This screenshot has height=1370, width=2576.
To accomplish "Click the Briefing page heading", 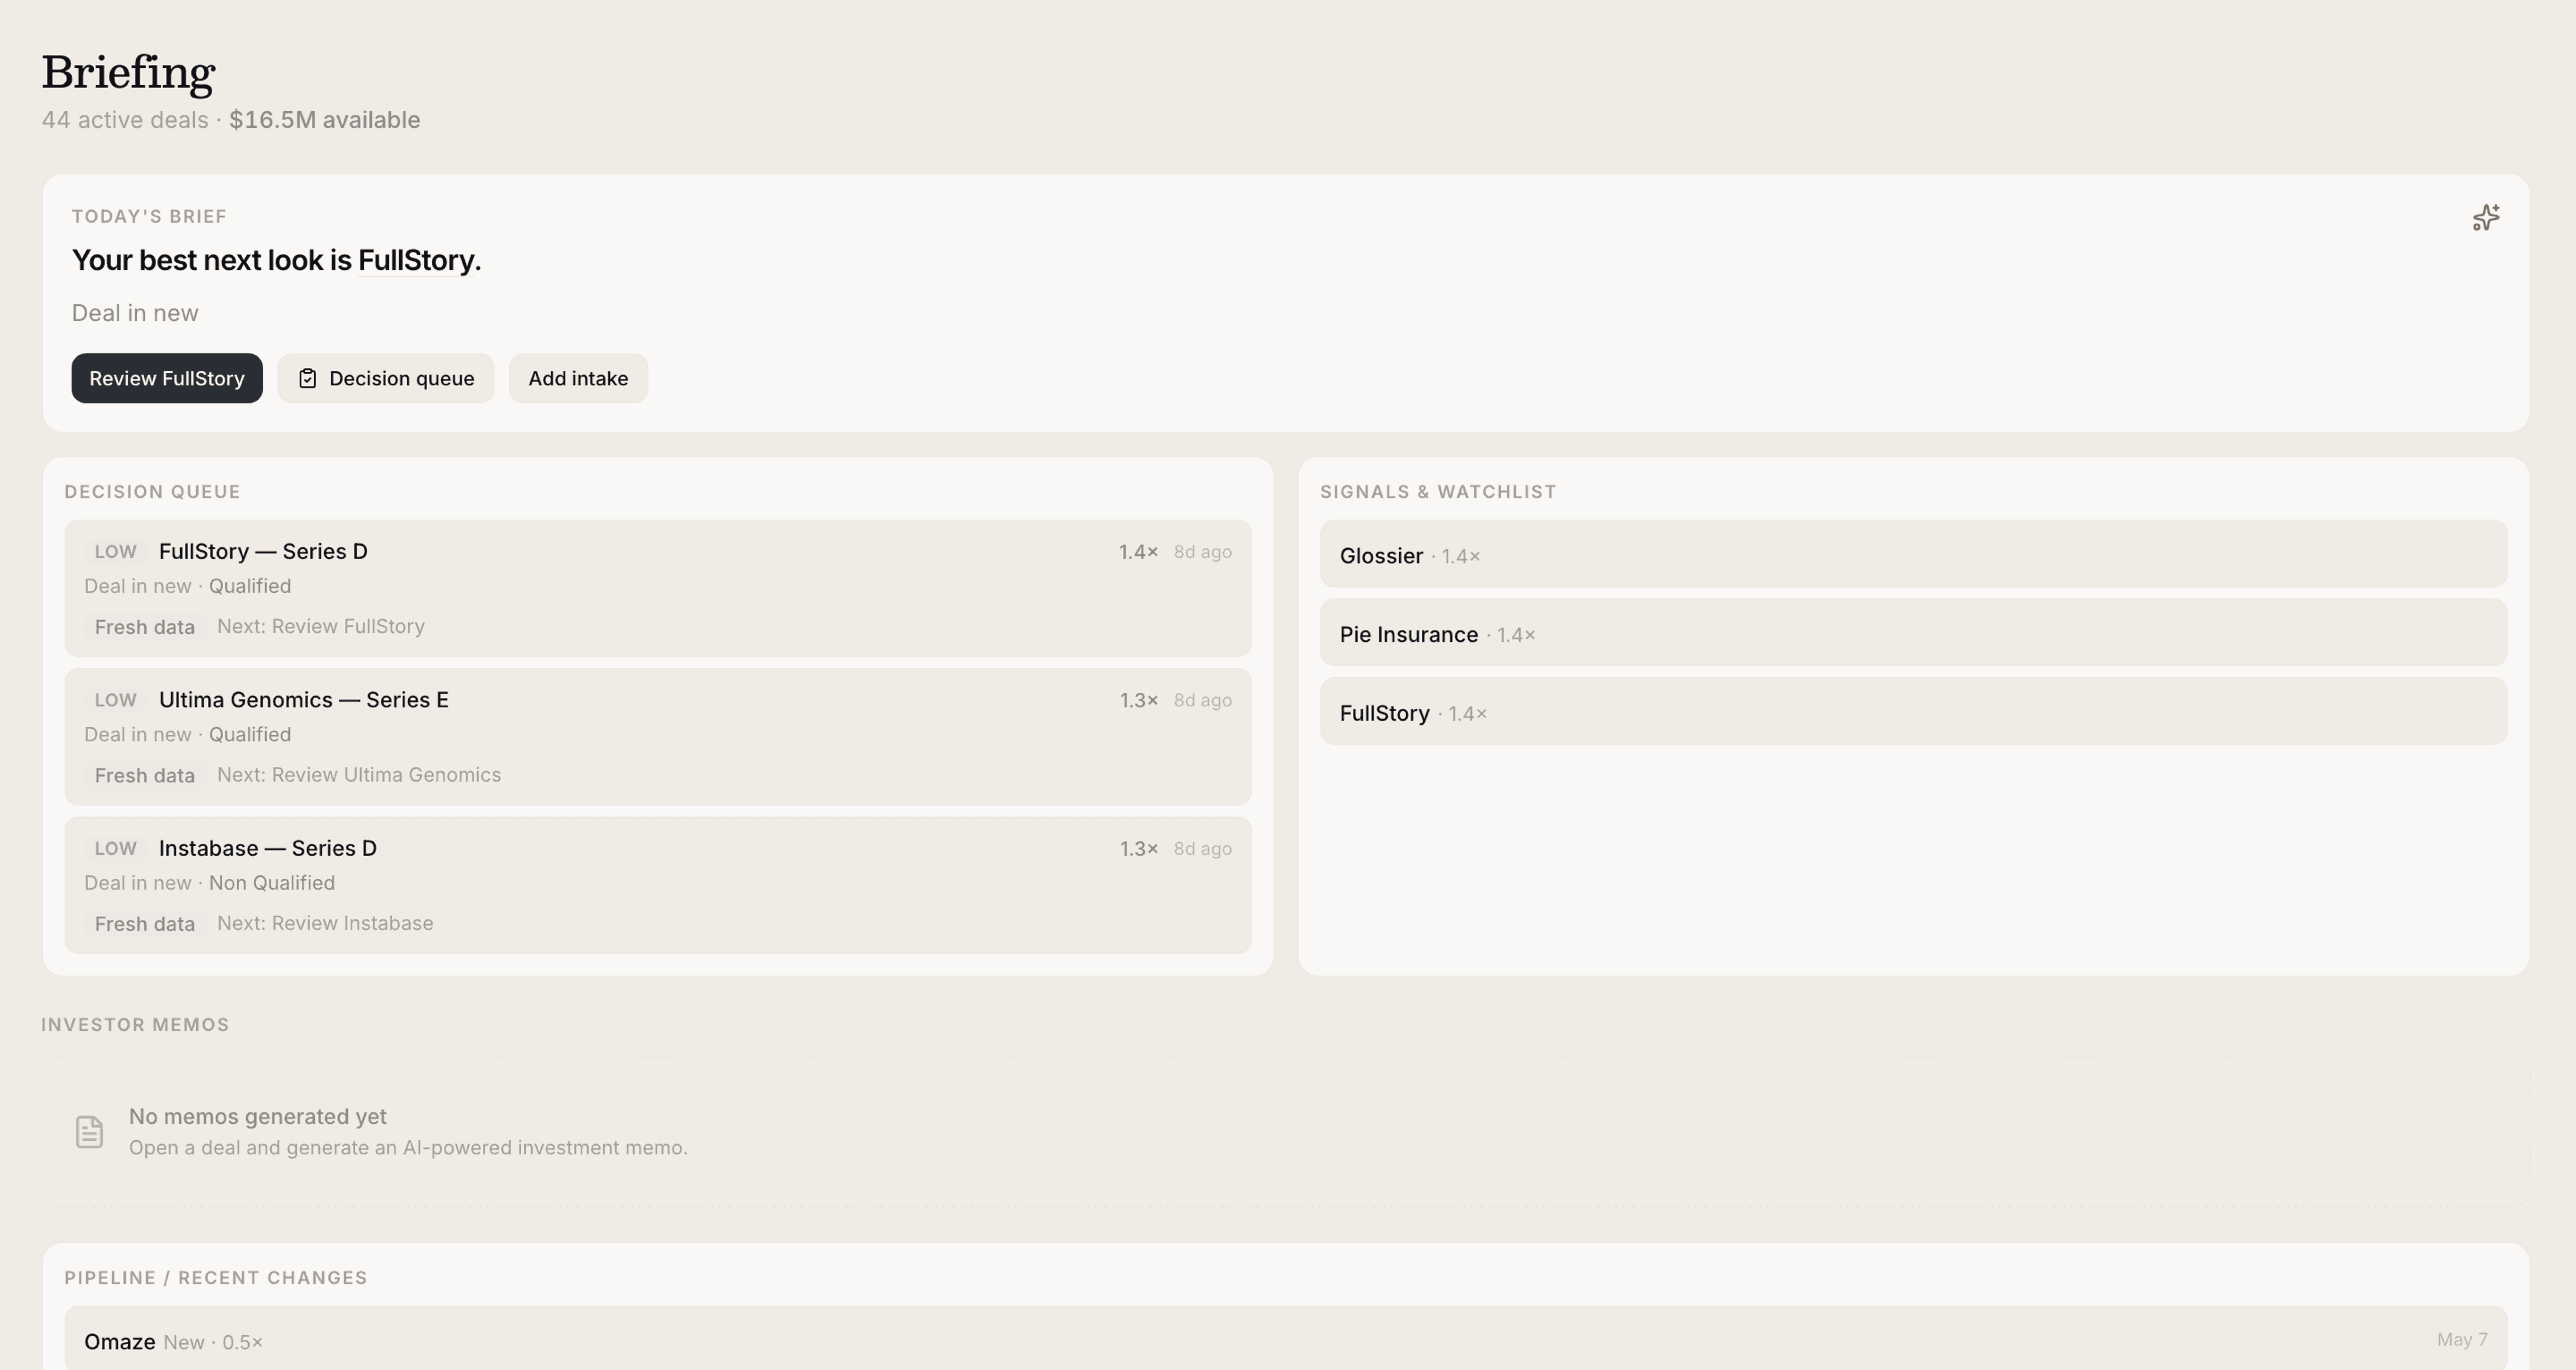I will click(x=128, y=72).
